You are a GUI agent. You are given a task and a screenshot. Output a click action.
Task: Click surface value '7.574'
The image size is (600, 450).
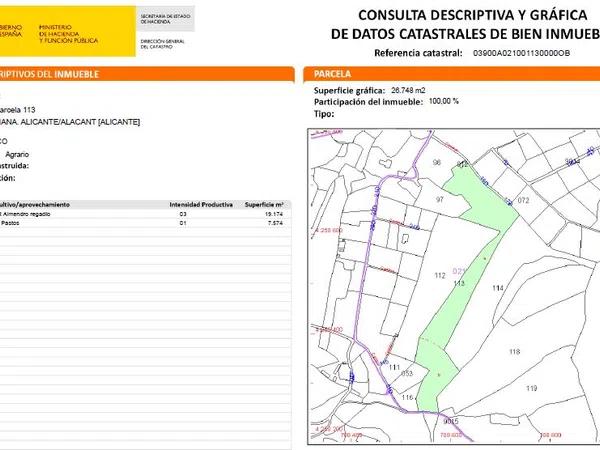click(275, 223)
